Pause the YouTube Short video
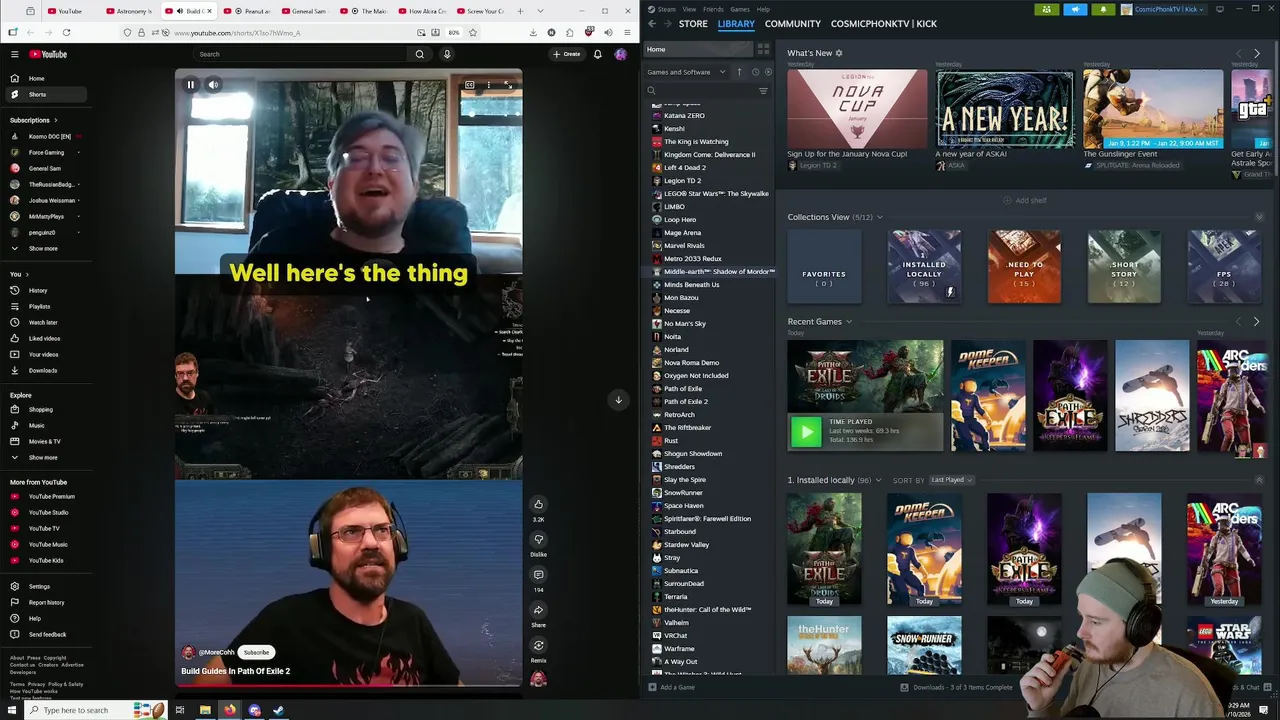1280x720 pixels. point(190,85)
